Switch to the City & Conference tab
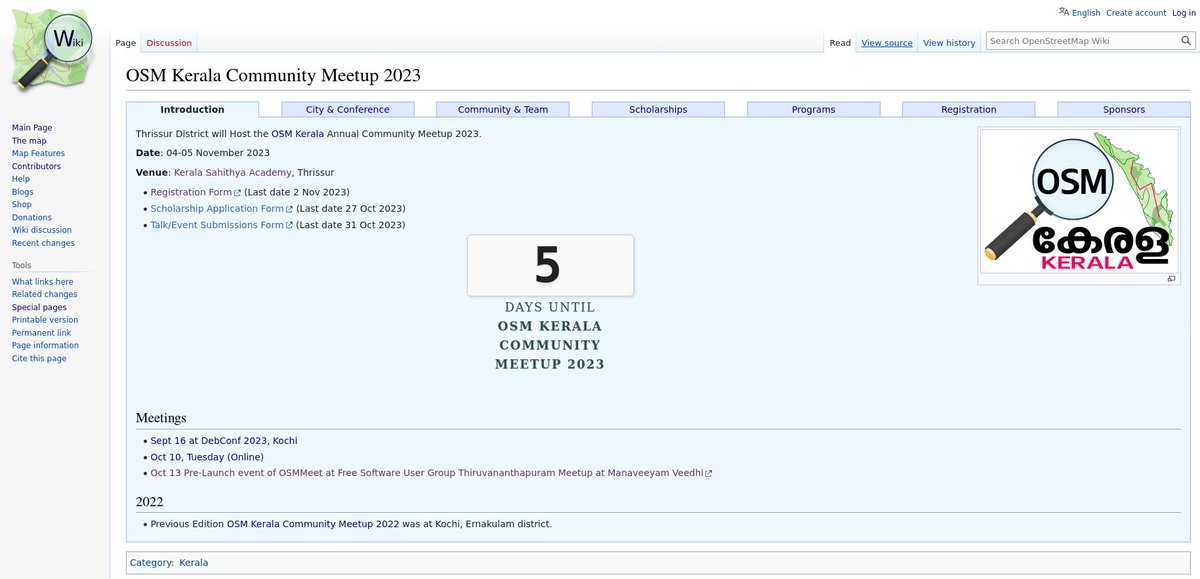 coord(347,109)
